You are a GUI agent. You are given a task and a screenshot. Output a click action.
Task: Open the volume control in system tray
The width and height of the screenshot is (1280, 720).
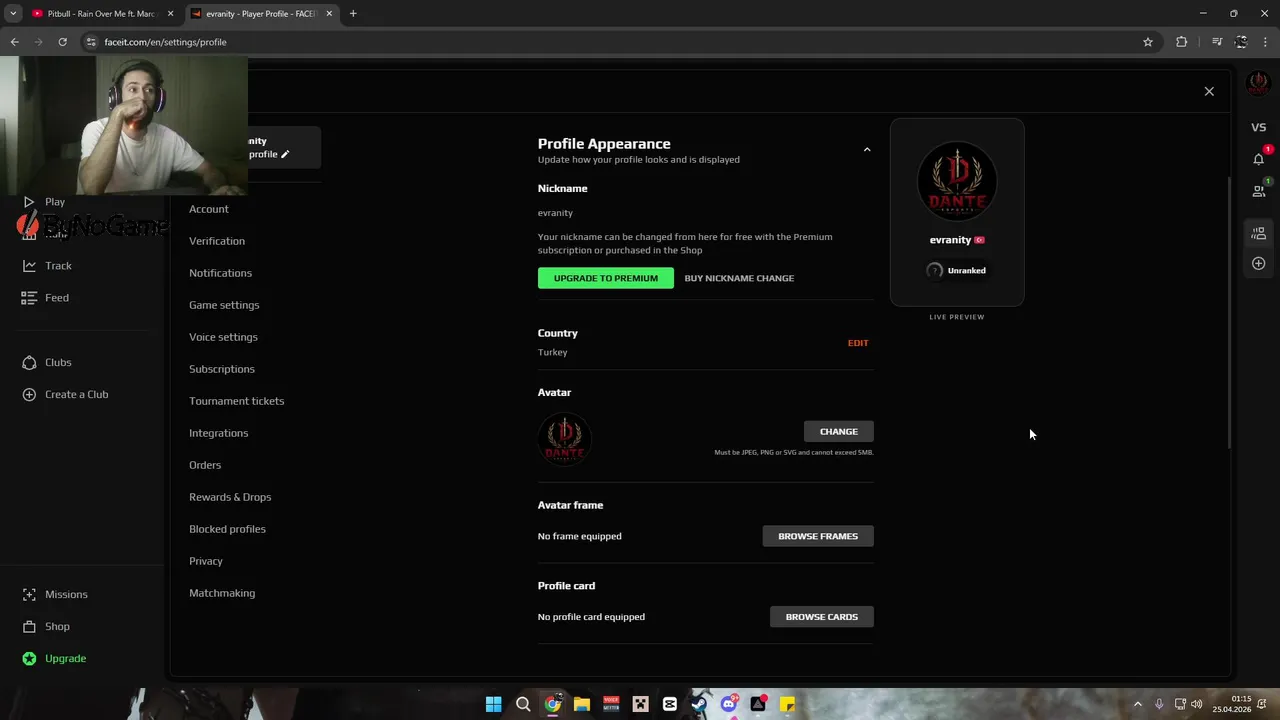(x=1197, y=704)
